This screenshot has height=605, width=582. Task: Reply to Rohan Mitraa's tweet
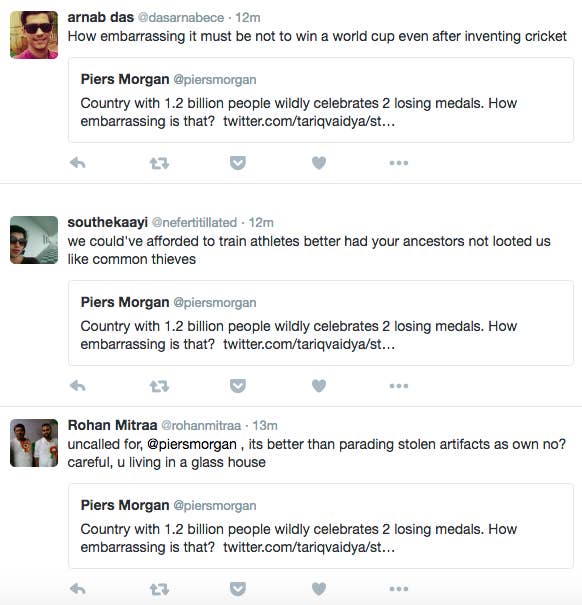78,589
